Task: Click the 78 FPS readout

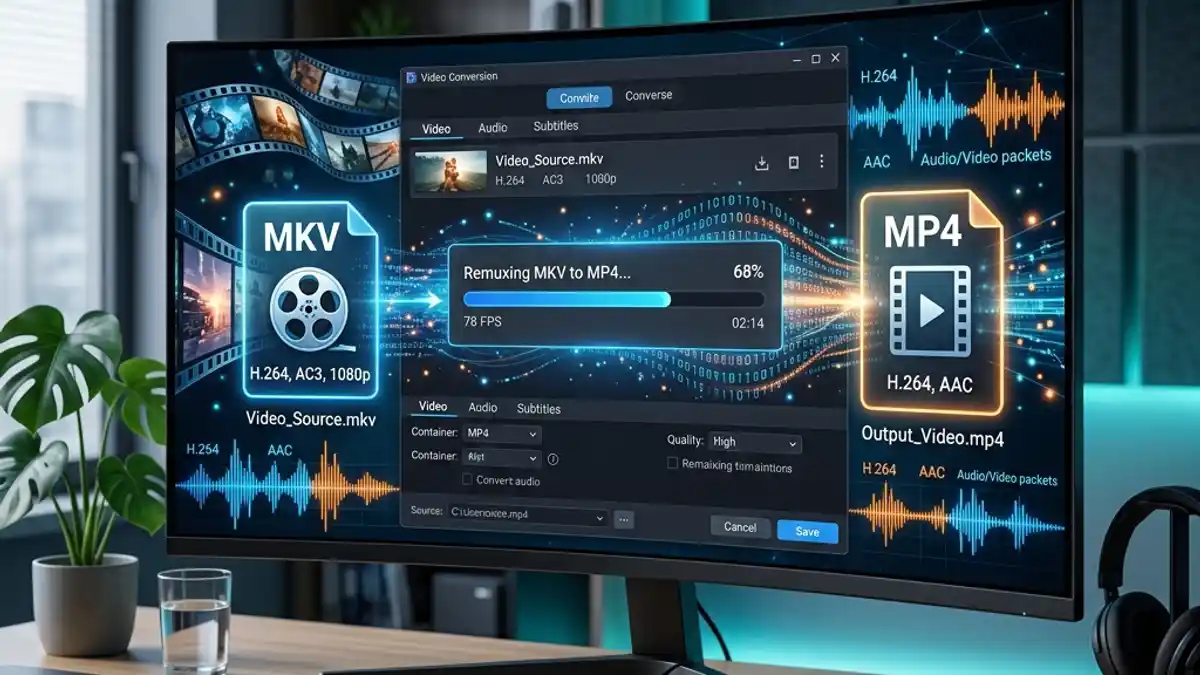Action: click(x=484, y=322)
